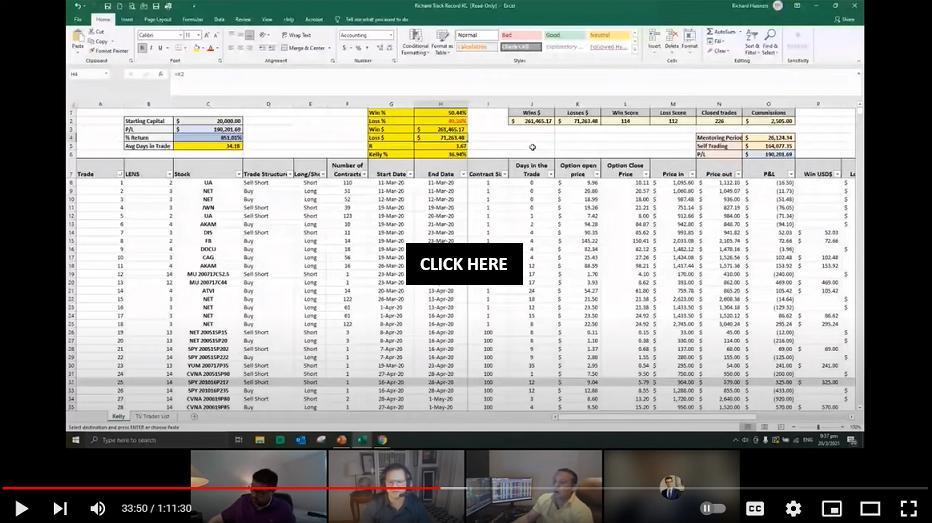Select the TV Trades List sheet tab

(x=152, y=417)
